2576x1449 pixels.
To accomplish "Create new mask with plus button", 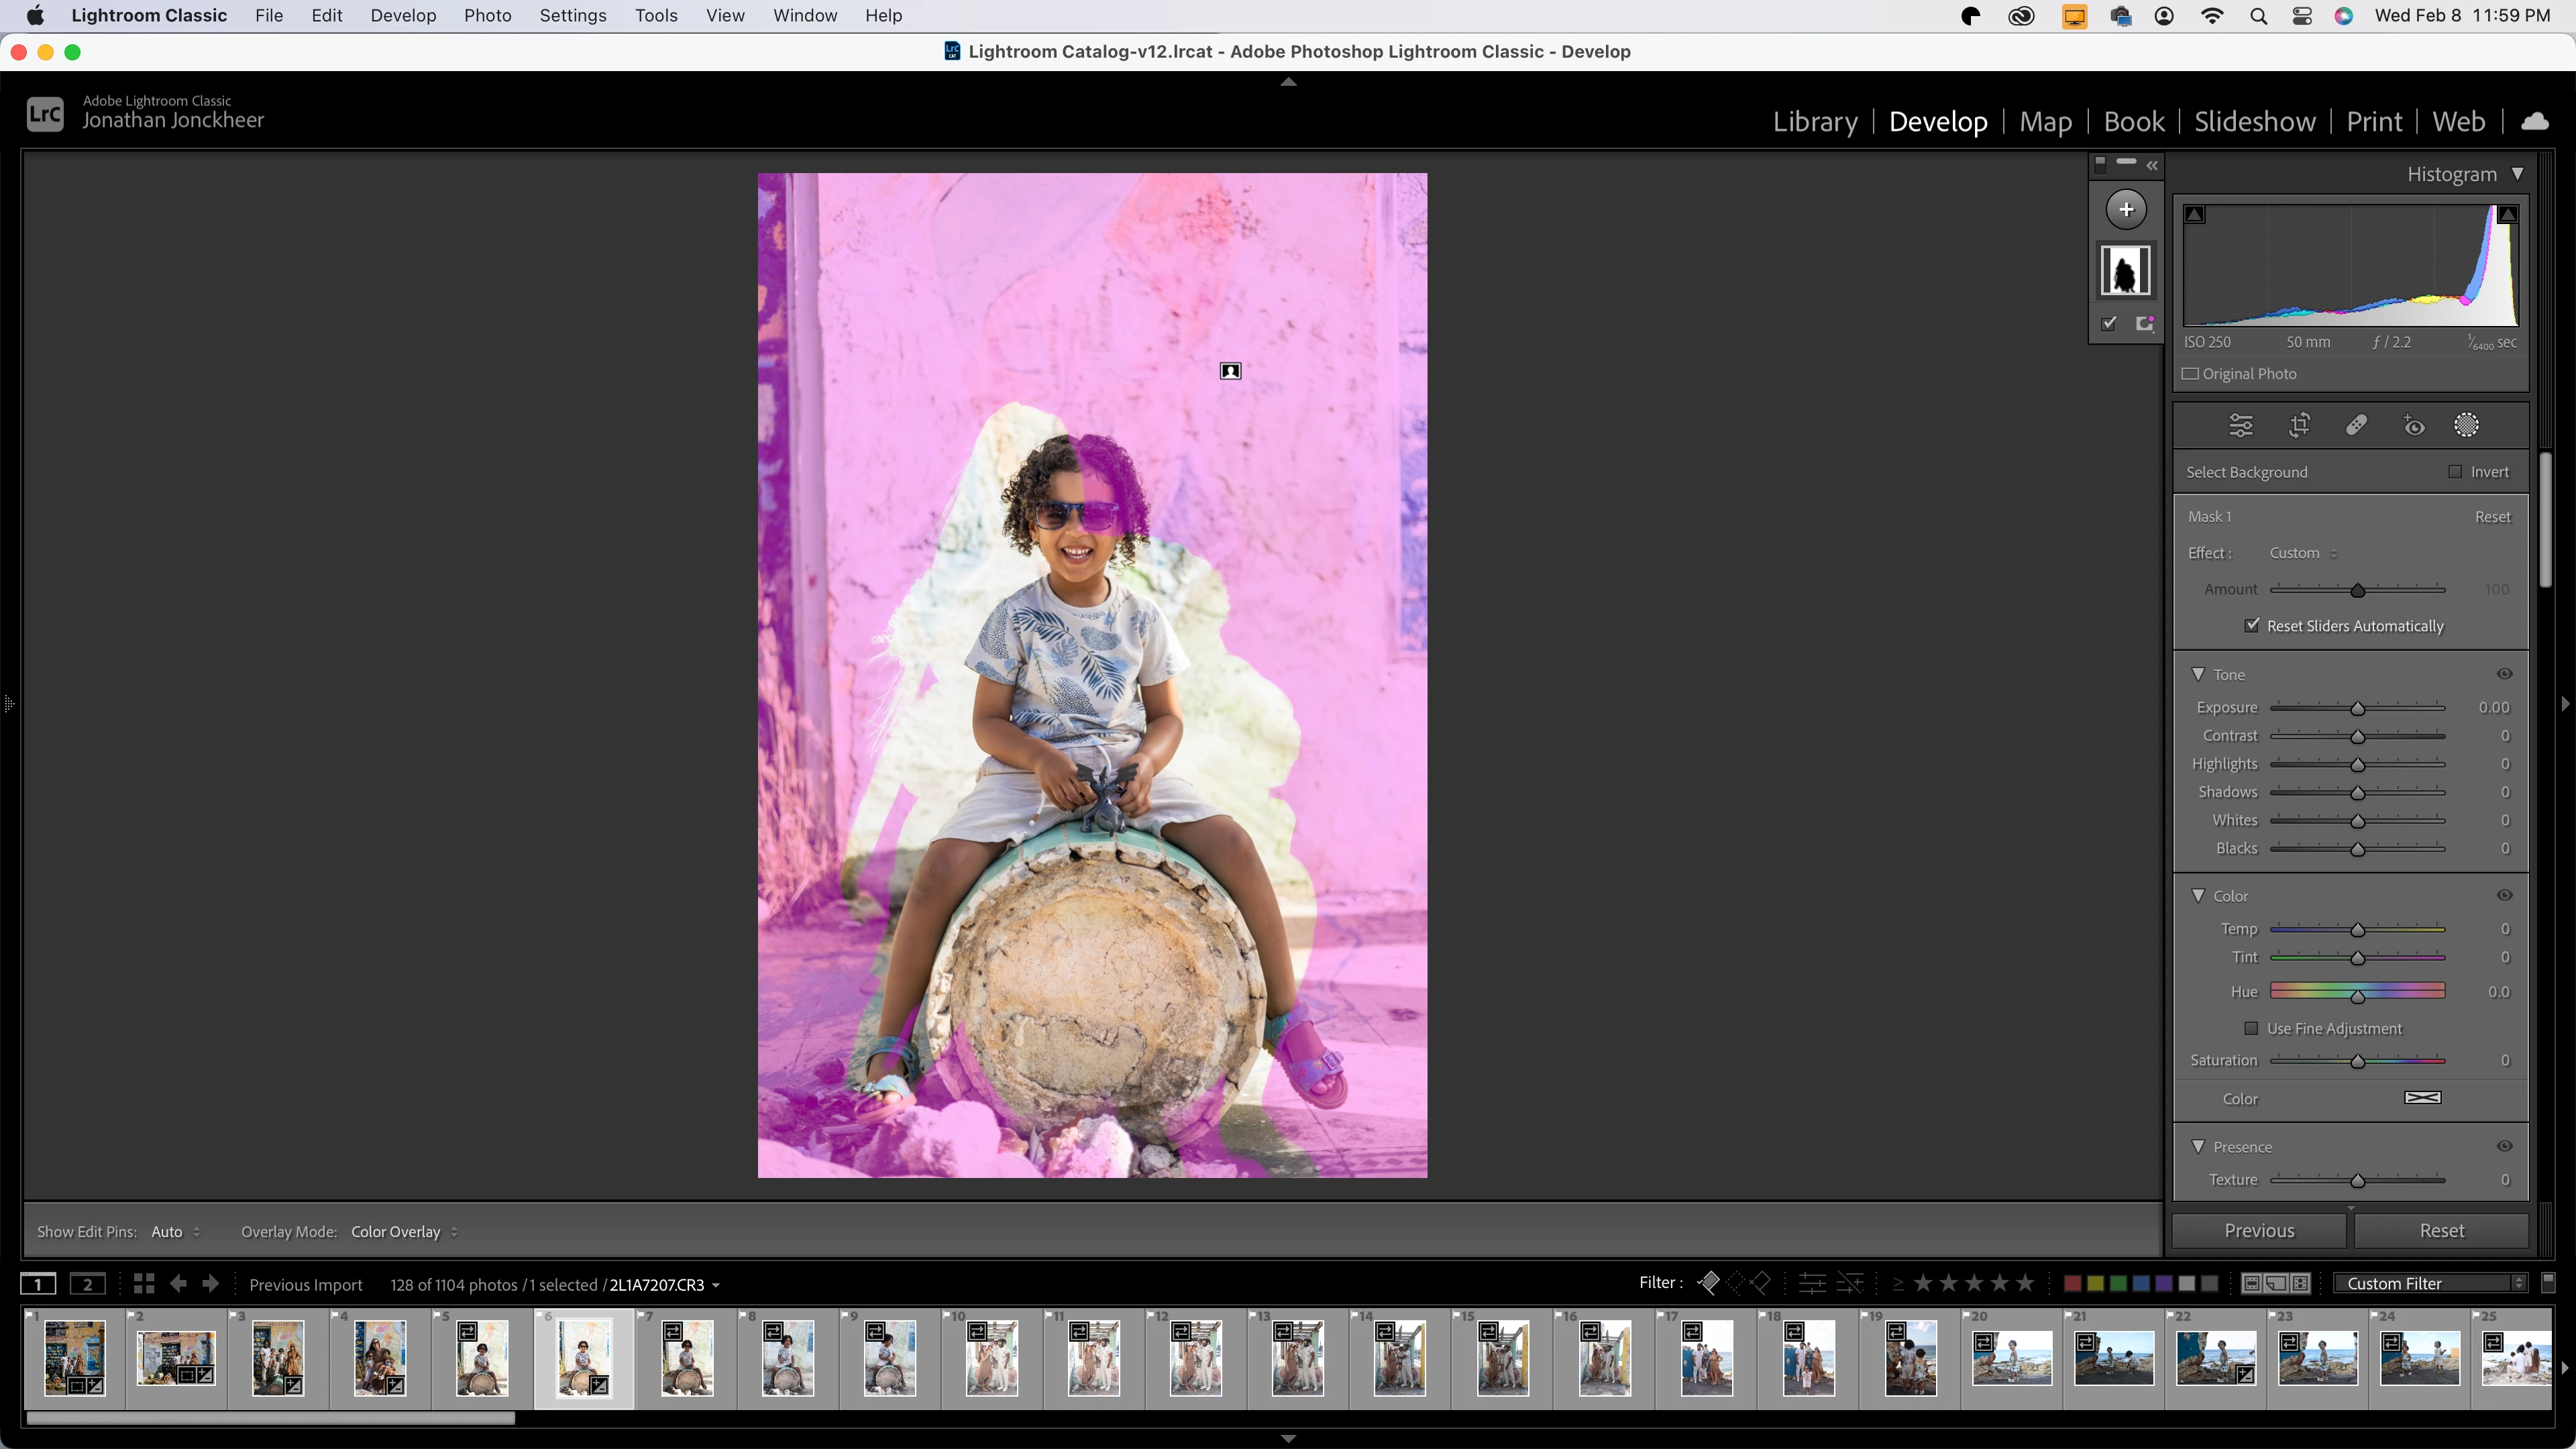I will 2126,209.
